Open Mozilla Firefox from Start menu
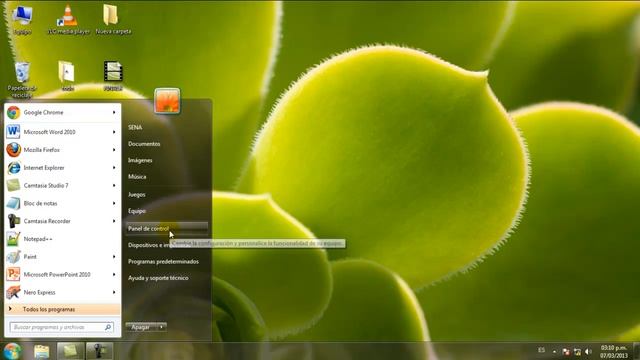 point(62,150)
